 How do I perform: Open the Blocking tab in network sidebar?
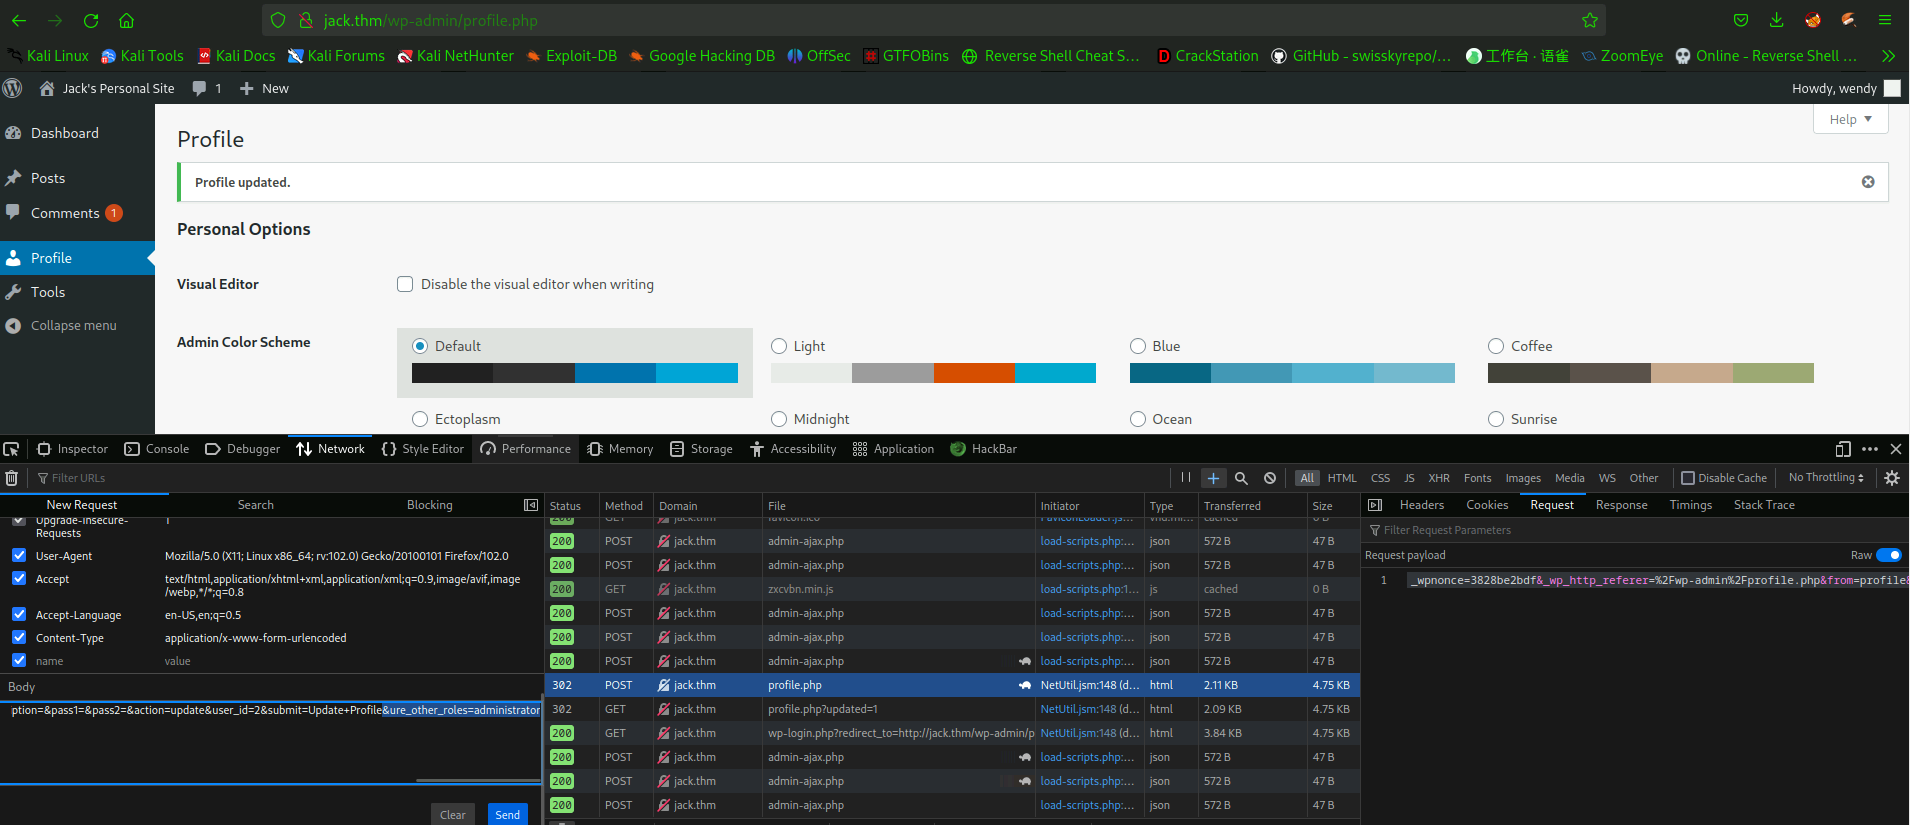click(x=429, y=505)
